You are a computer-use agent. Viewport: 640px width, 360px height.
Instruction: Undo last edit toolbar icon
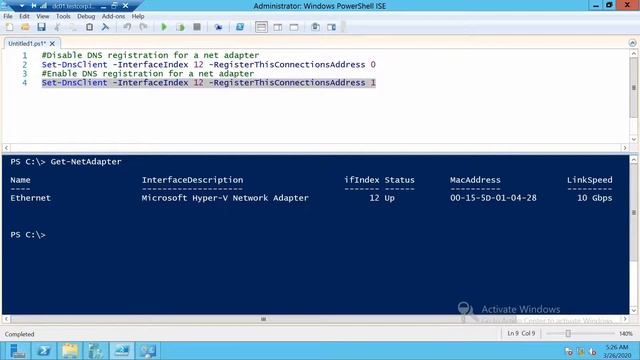[x=127, y=27]
